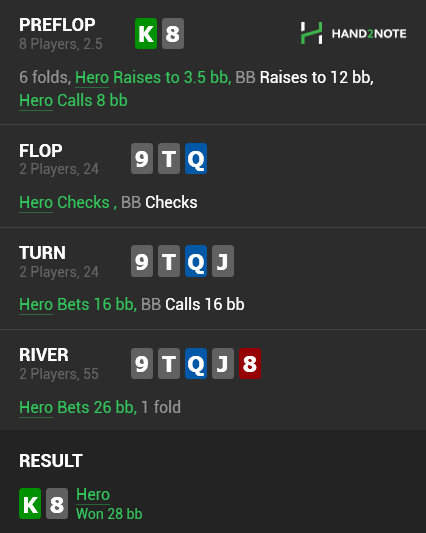Open Hero link in 'Hero Checks'
The width and height of the screenshot is (426, 533).
point(36,202)
